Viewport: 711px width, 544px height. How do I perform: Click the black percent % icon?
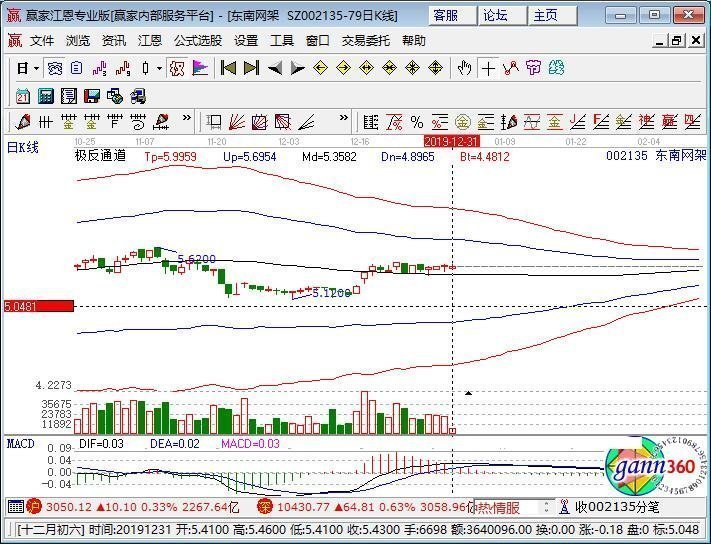tap(417, 122)
